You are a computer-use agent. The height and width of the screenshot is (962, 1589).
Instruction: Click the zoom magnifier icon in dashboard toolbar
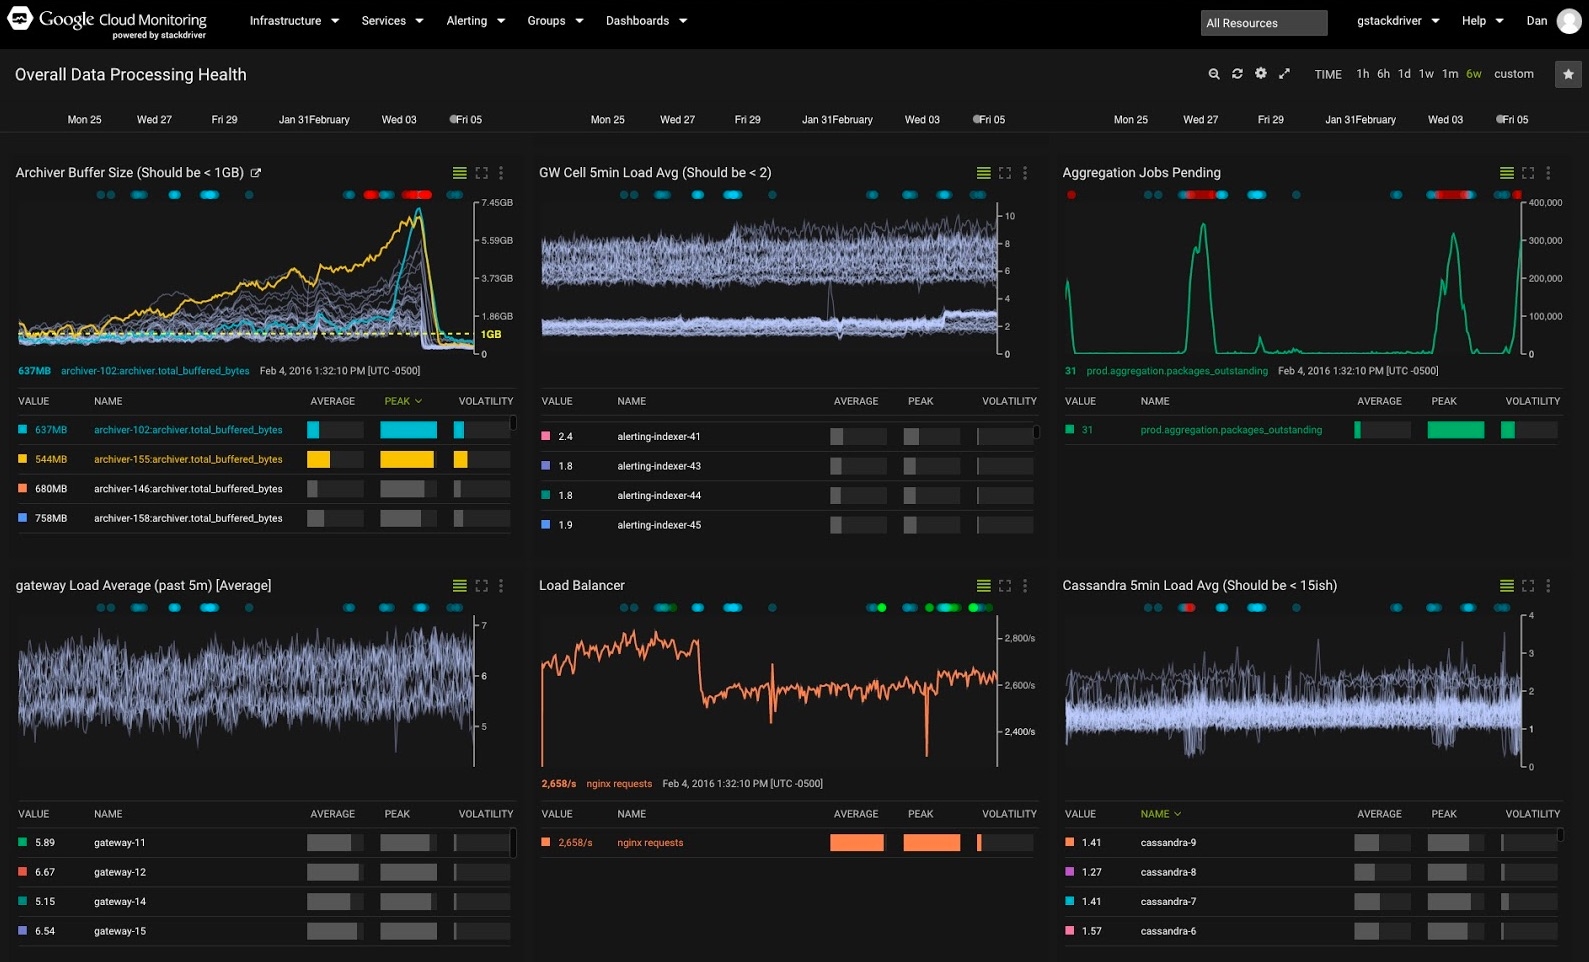1214,74
